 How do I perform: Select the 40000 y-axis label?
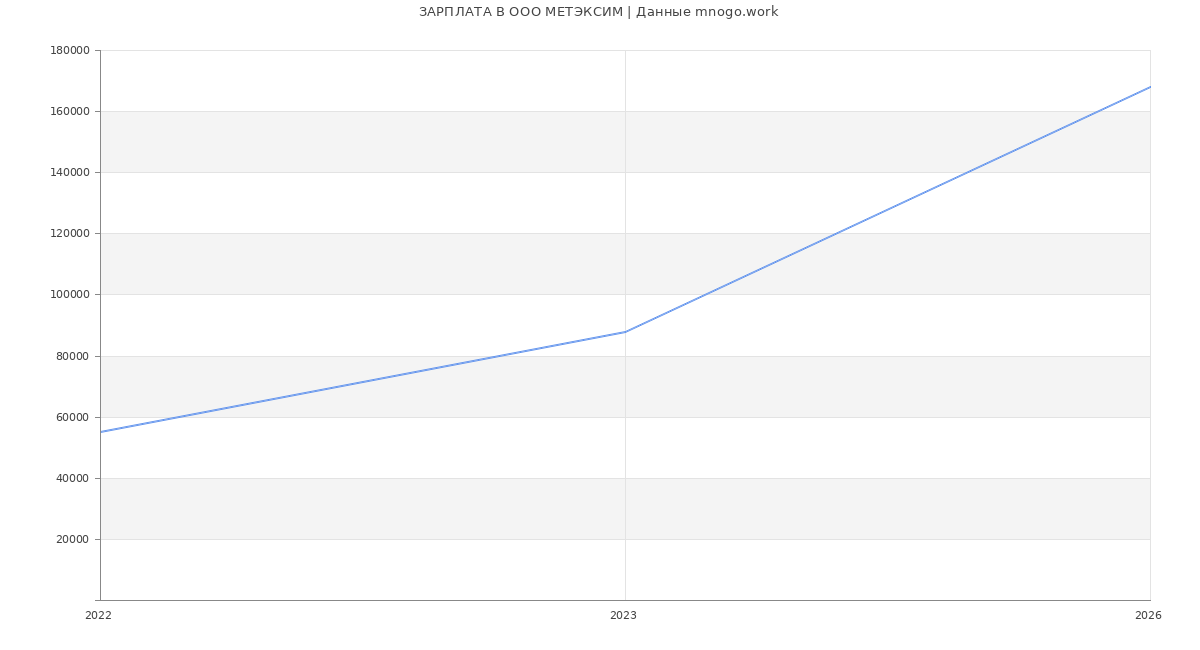point(72,478)
